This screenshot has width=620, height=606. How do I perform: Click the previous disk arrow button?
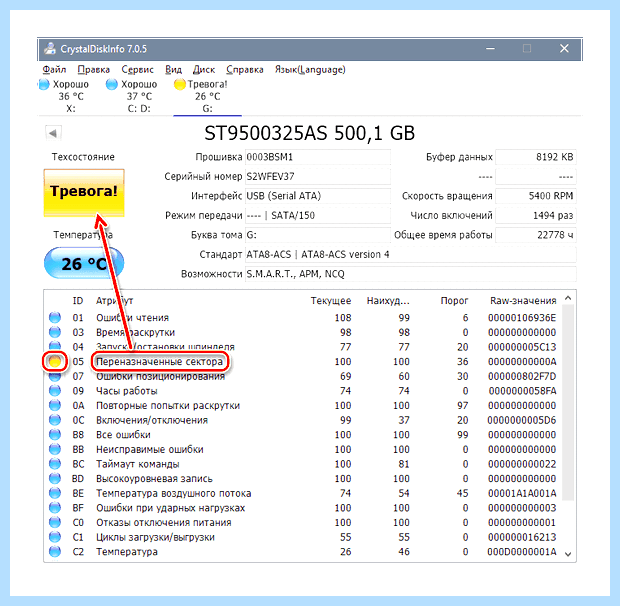[53, 133]
